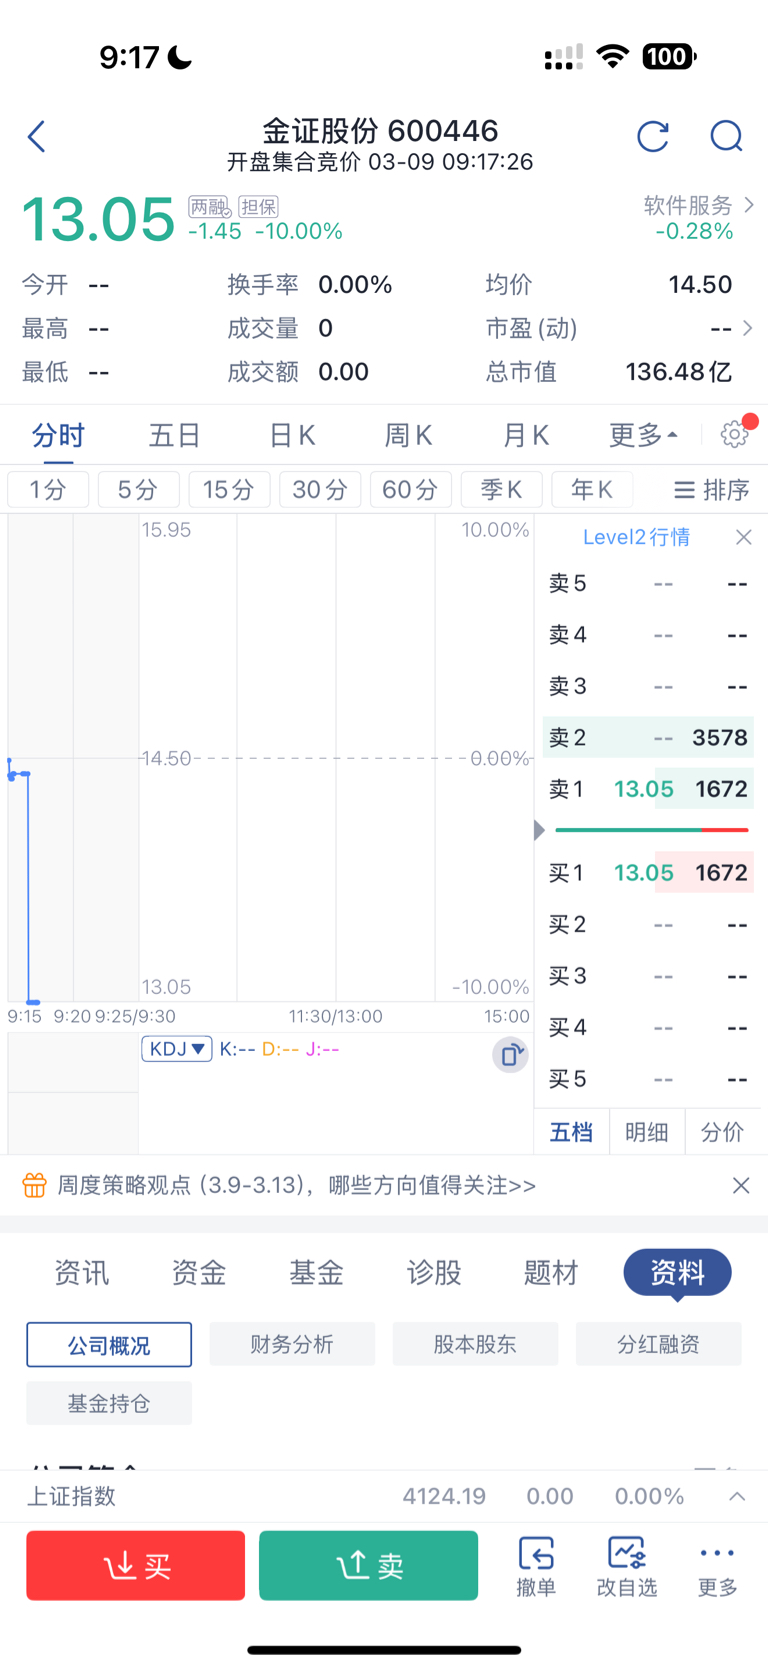Tap the order book left triangle marker

[539, 830]
